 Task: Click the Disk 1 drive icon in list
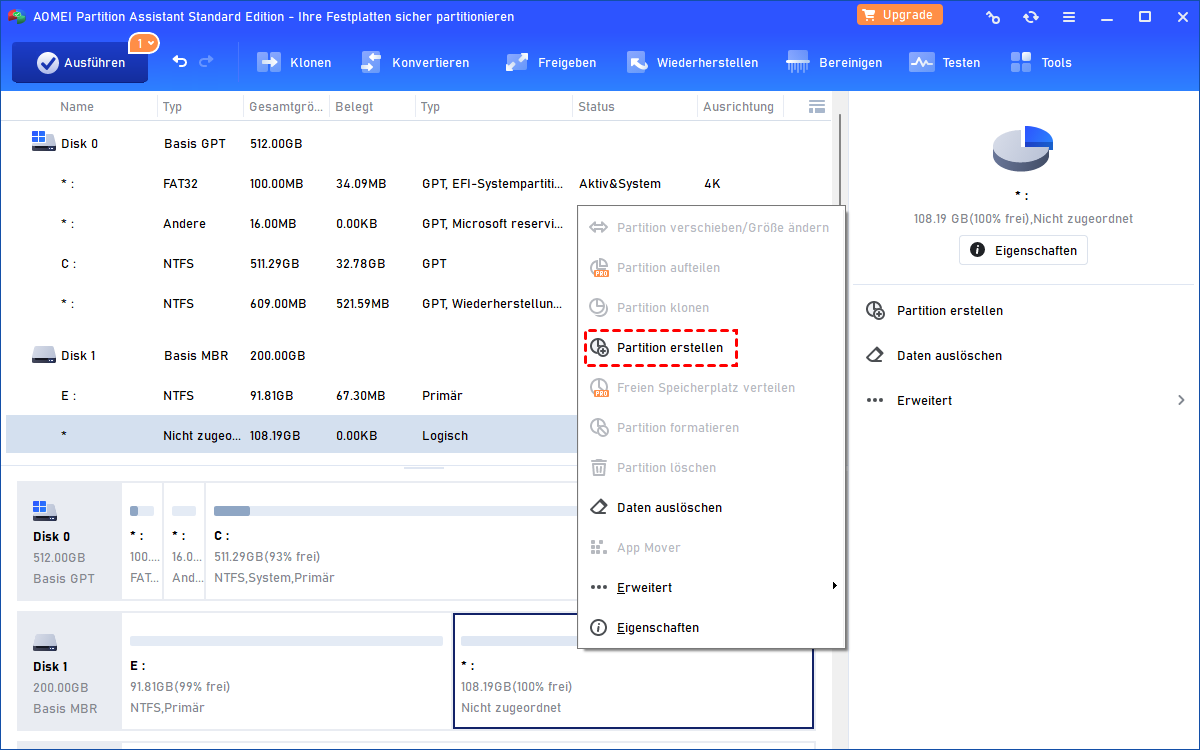[x=43, y=355]
